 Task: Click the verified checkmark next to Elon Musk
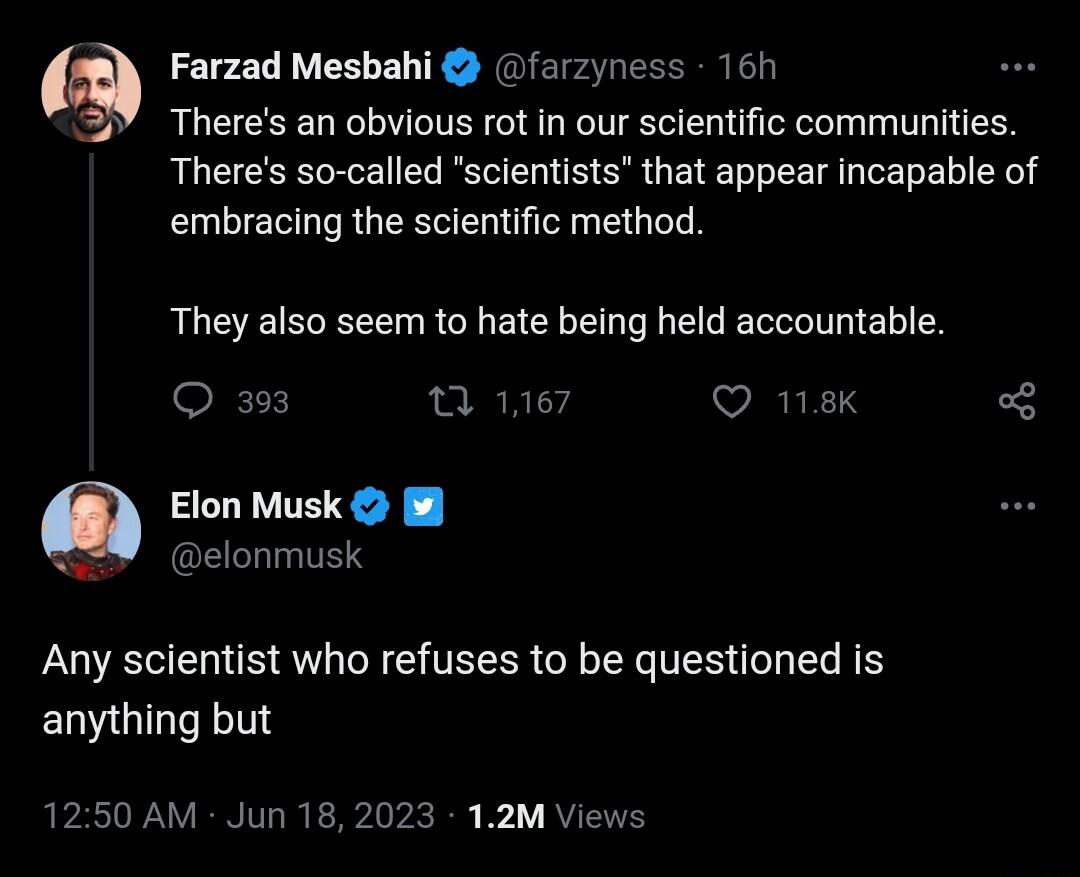369,505
